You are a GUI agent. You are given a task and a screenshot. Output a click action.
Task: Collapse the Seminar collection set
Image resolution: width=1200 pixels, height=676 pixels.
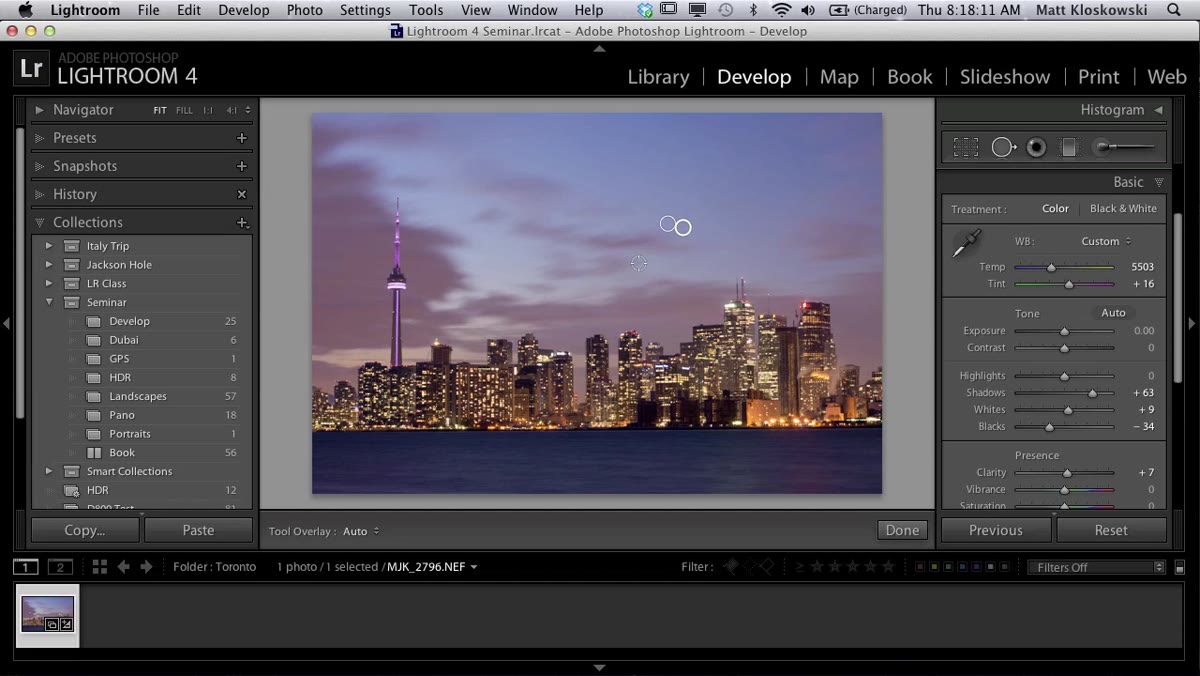point(49,302)
